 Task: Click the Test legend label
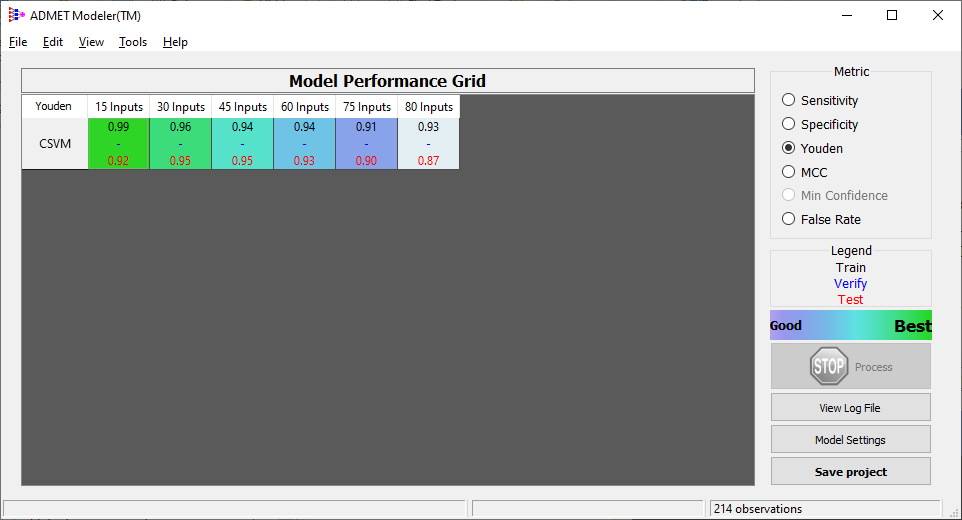coord(850,299)
